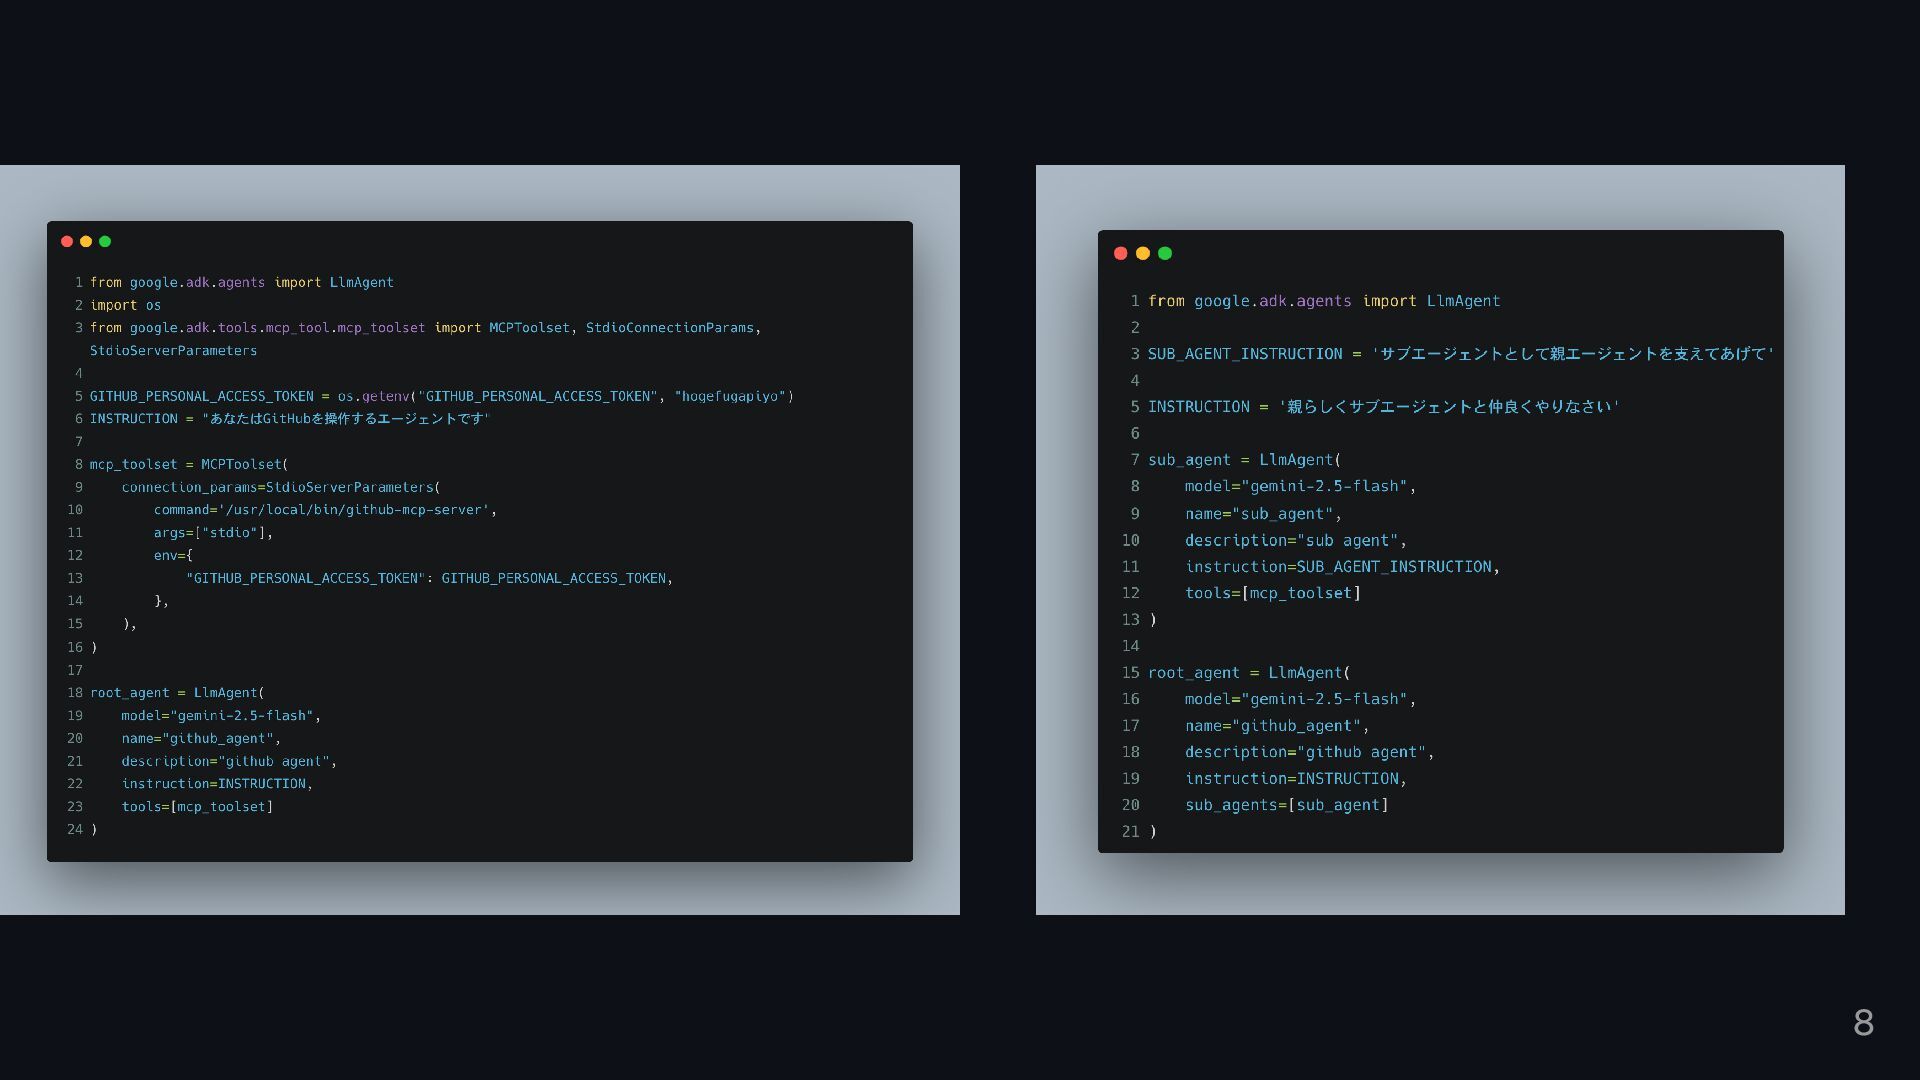Screen dimensions: 1920x1080
Task: Click the red dot in left code window
Action: pyautogui.click(x=67, y=241)
